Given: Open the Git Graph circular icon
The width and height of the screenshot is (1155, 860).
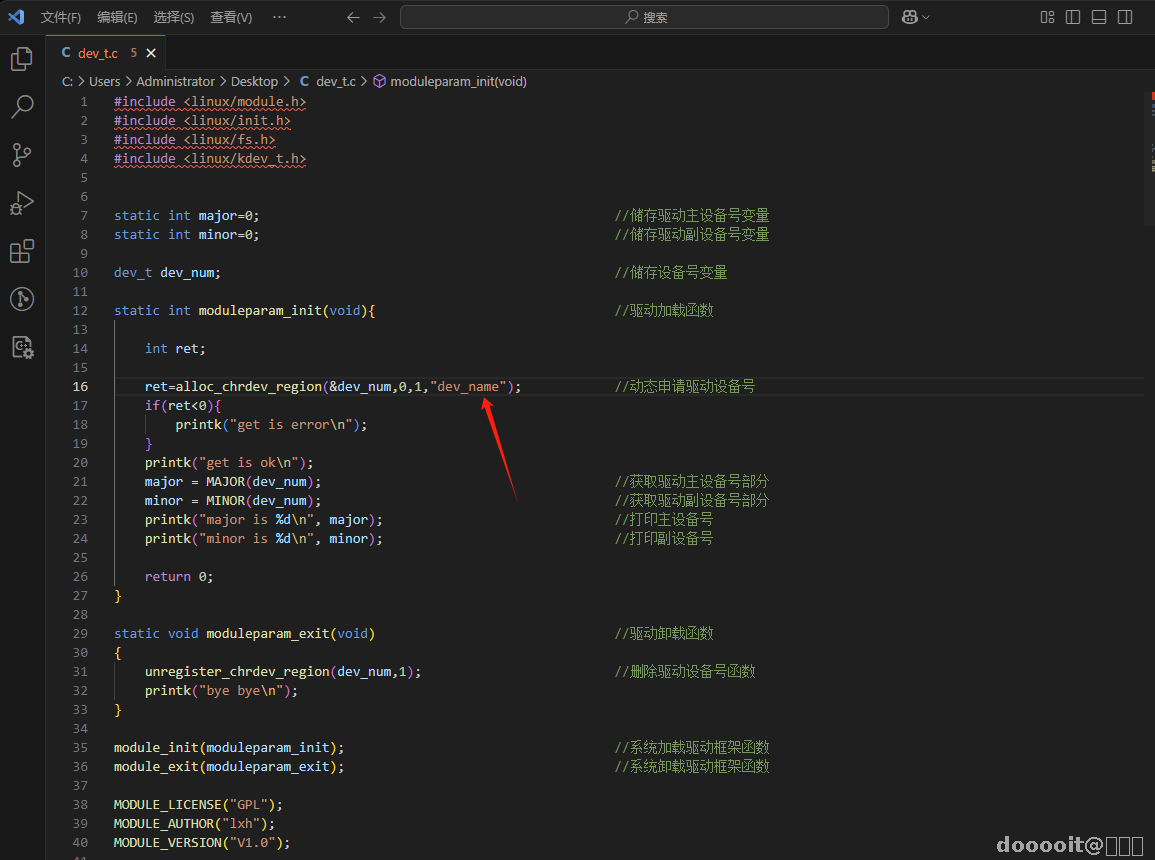Looking at the screenshot, I should [x=22, y=299].
